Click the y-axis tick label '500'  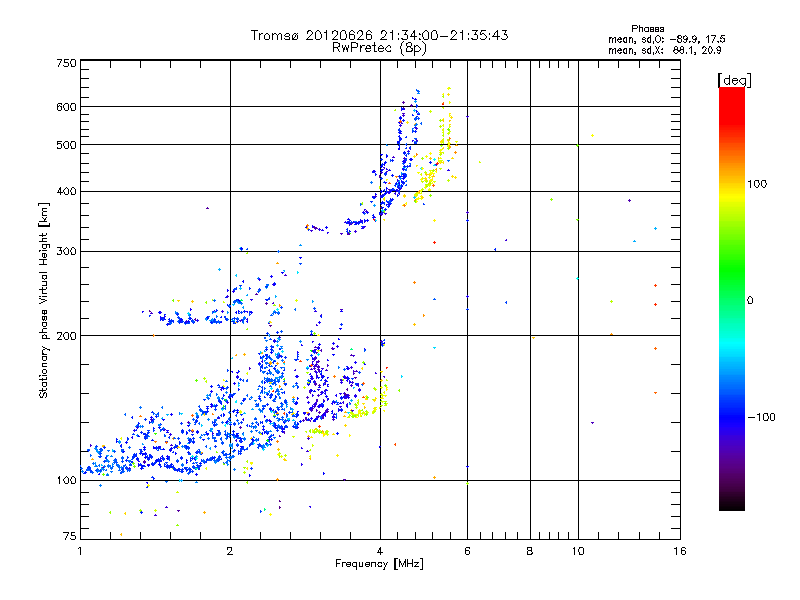coord(66,145)
